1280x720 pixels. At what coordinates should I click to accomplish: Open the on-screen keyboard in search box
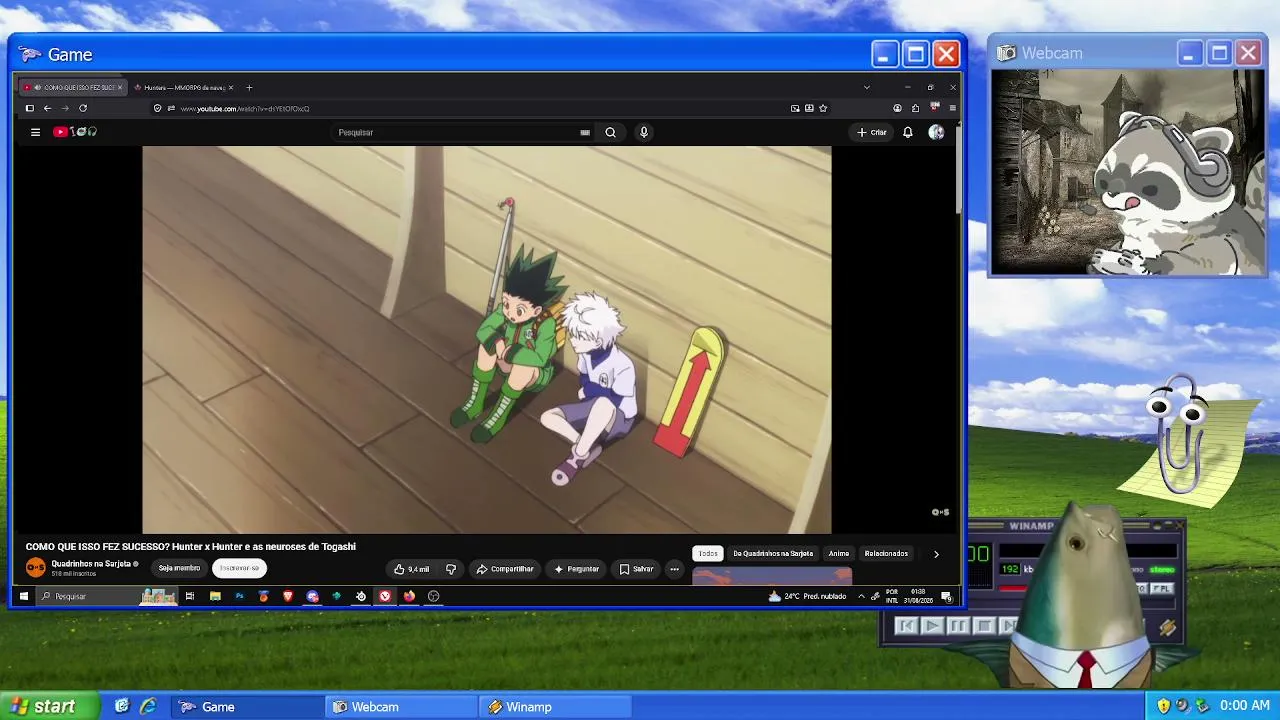585,132
